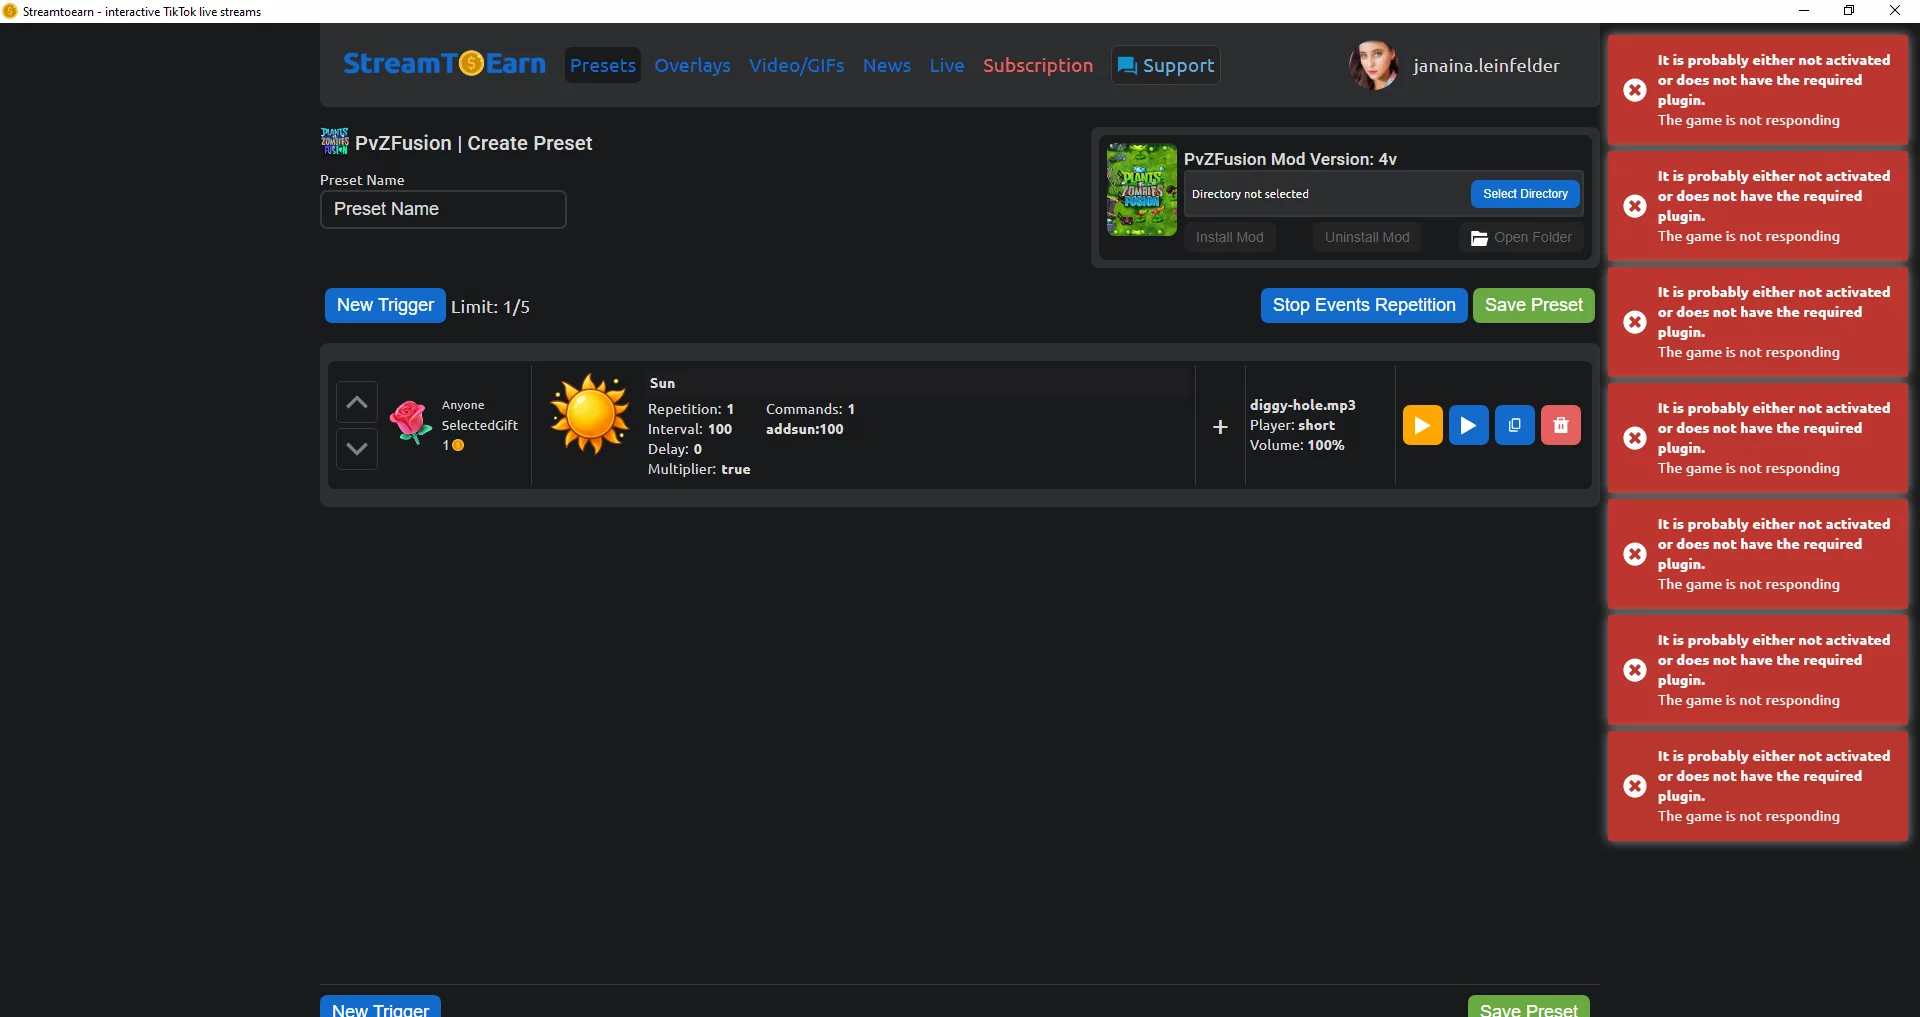Duplicate the Sun trigger with copy icon
The image size is (1920, 1017).
point(1514,425)
